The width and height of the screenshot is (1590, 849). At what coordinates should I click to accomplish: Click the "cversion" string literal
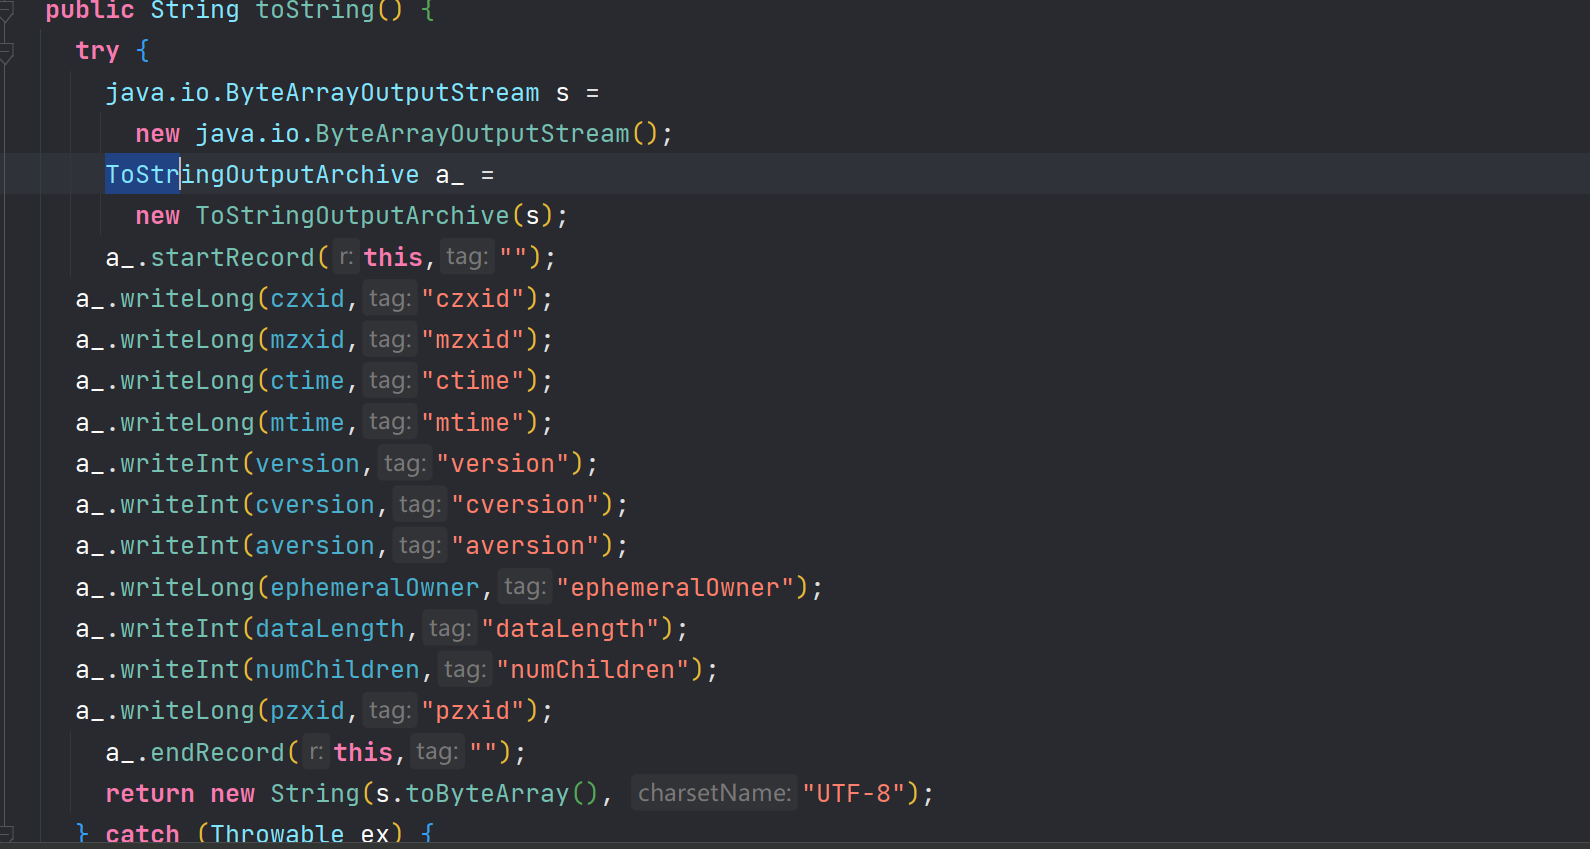[x=525, y=505]
